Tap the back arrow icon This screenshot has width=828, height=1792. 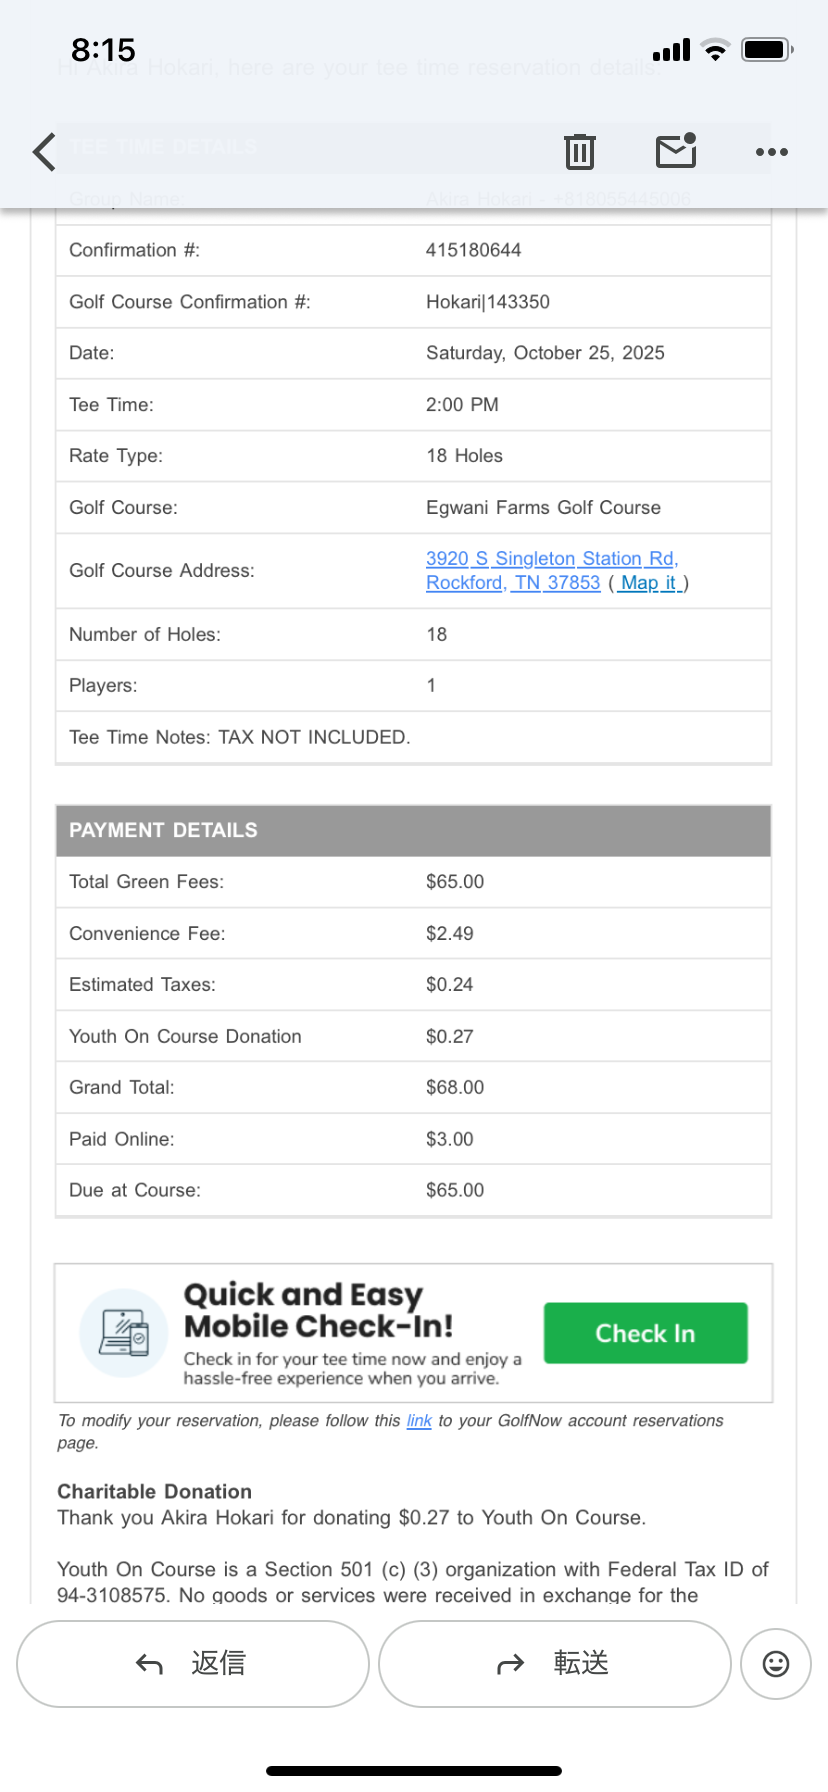pyautogui.click(x=44, y=152)
